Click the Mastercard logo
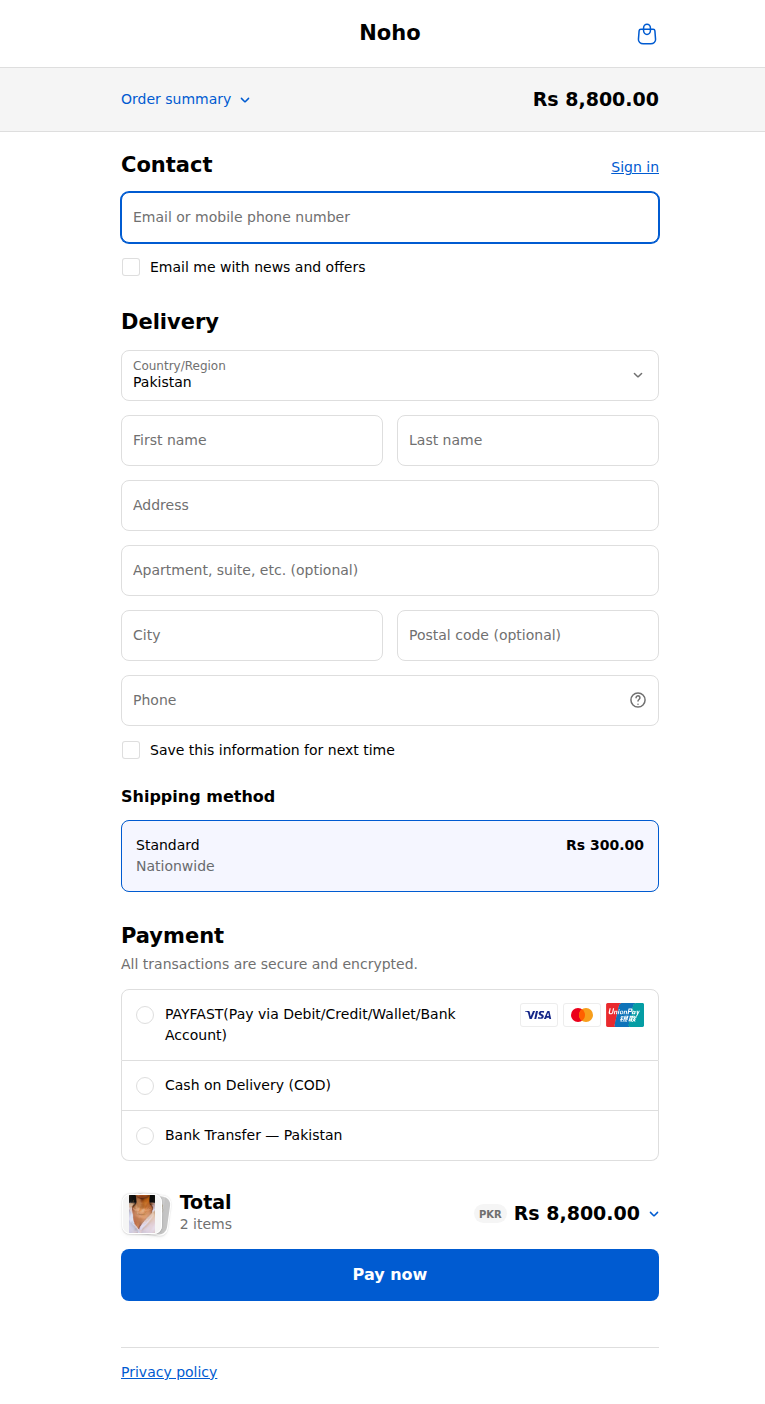Screen dimensions: 765x1404 (x=581, y=1014)
